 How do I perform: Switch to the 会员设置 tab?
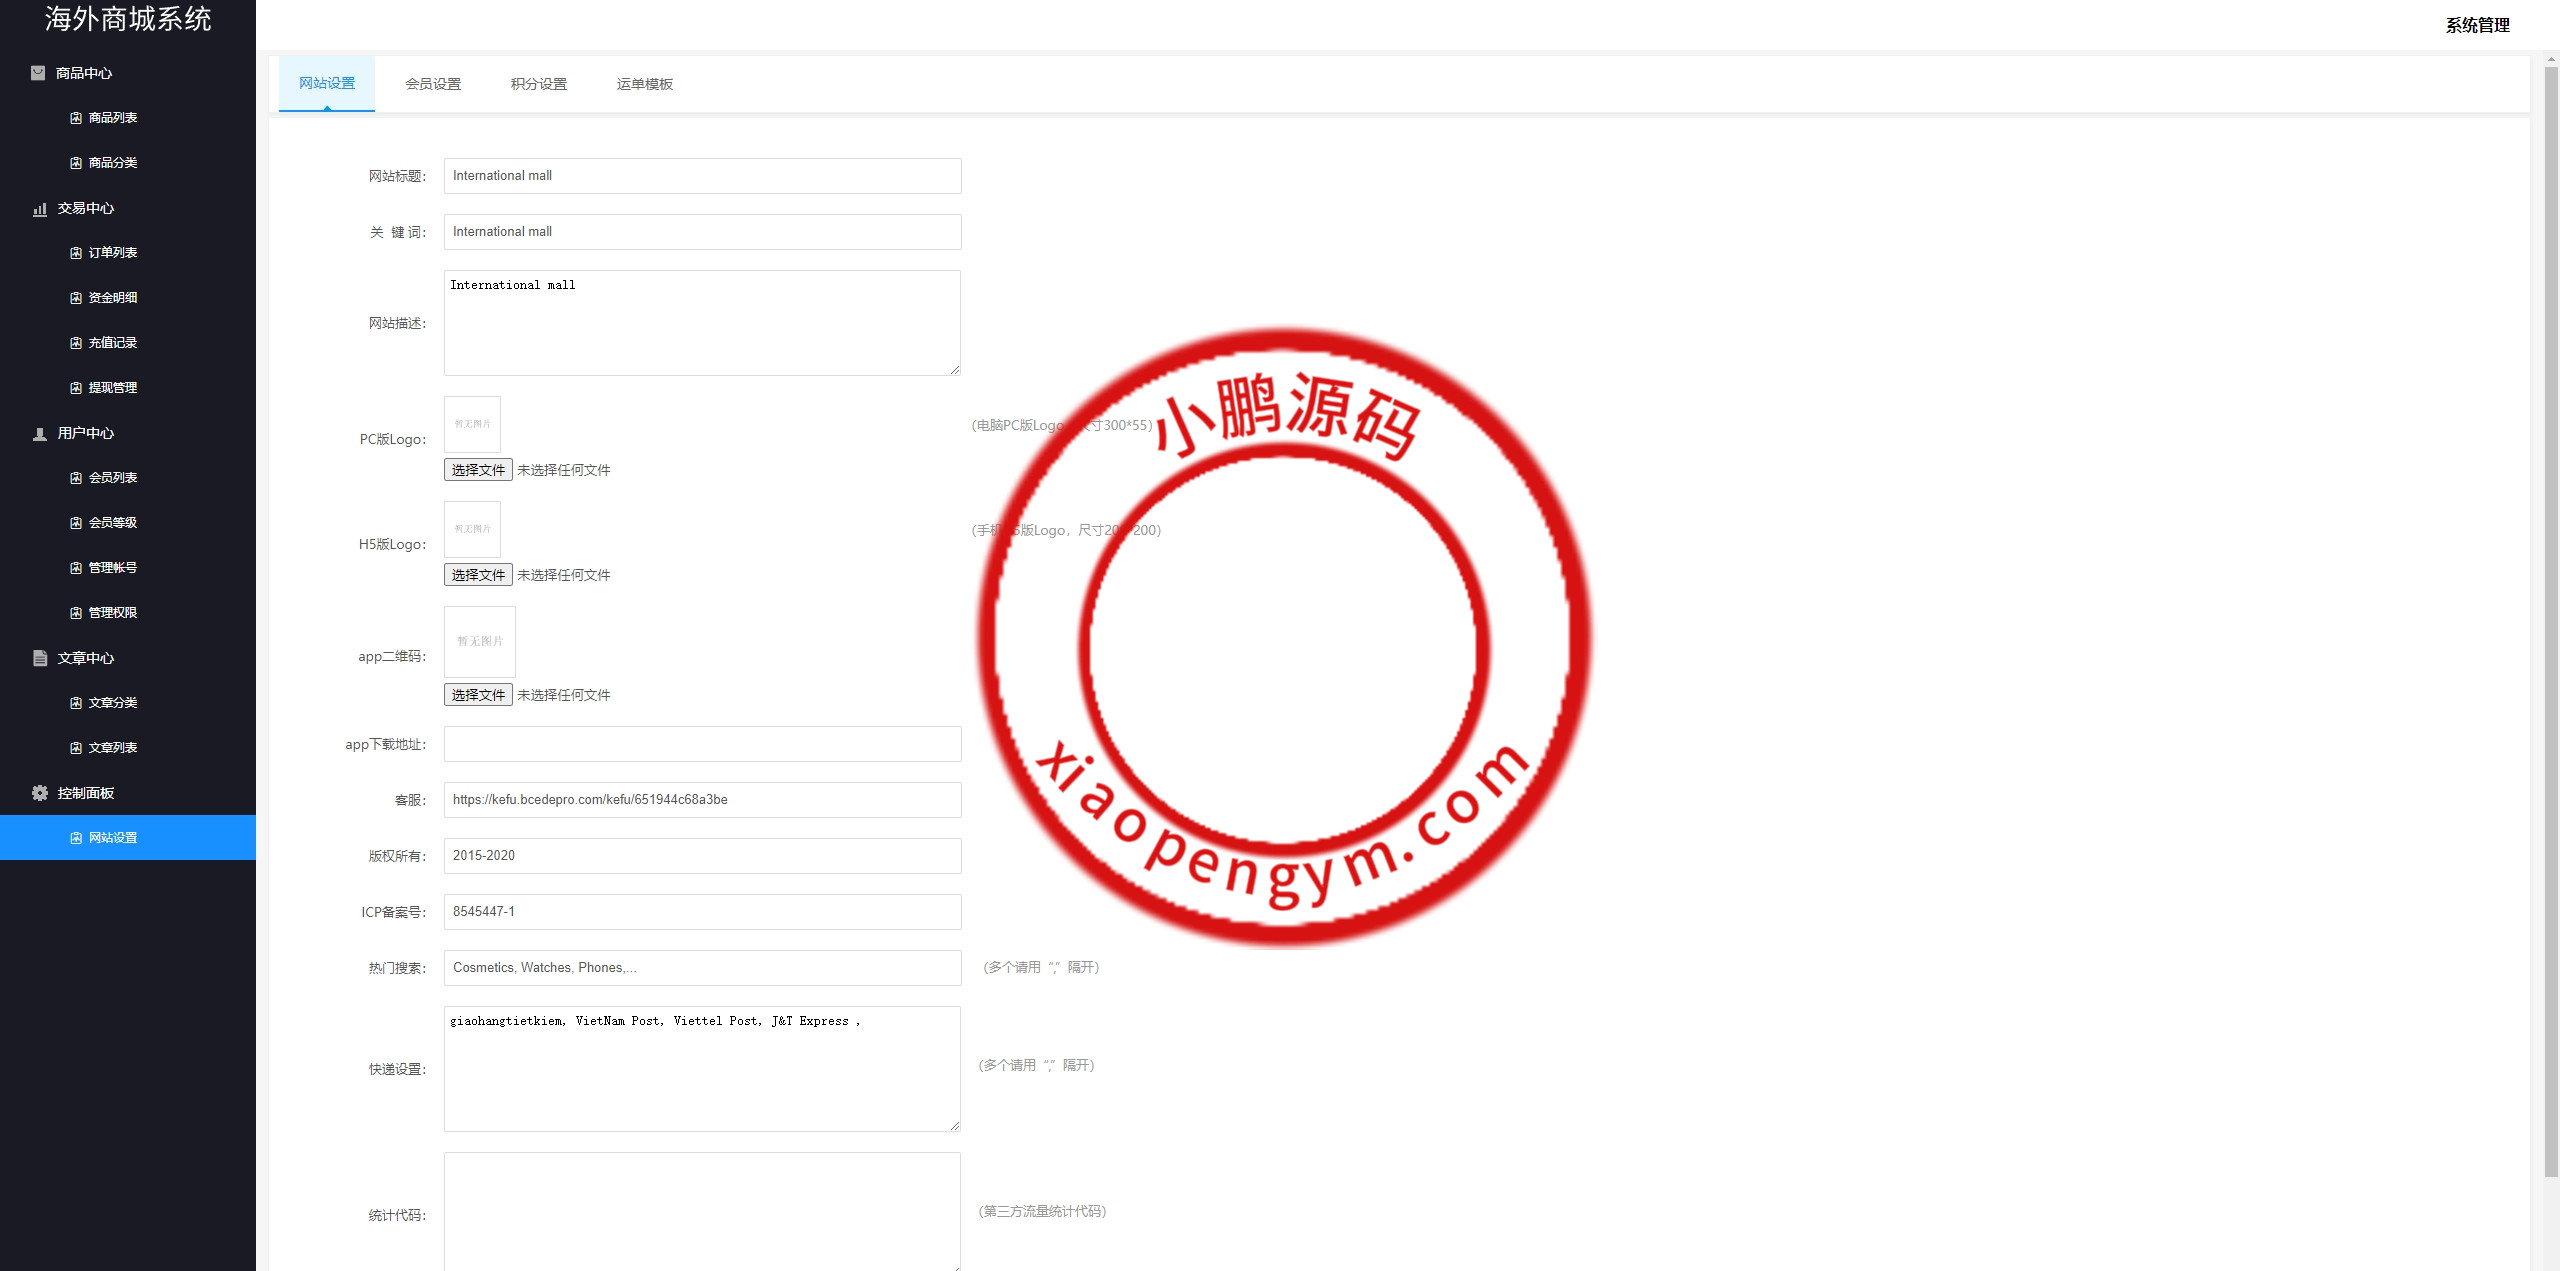click(433, 84)
